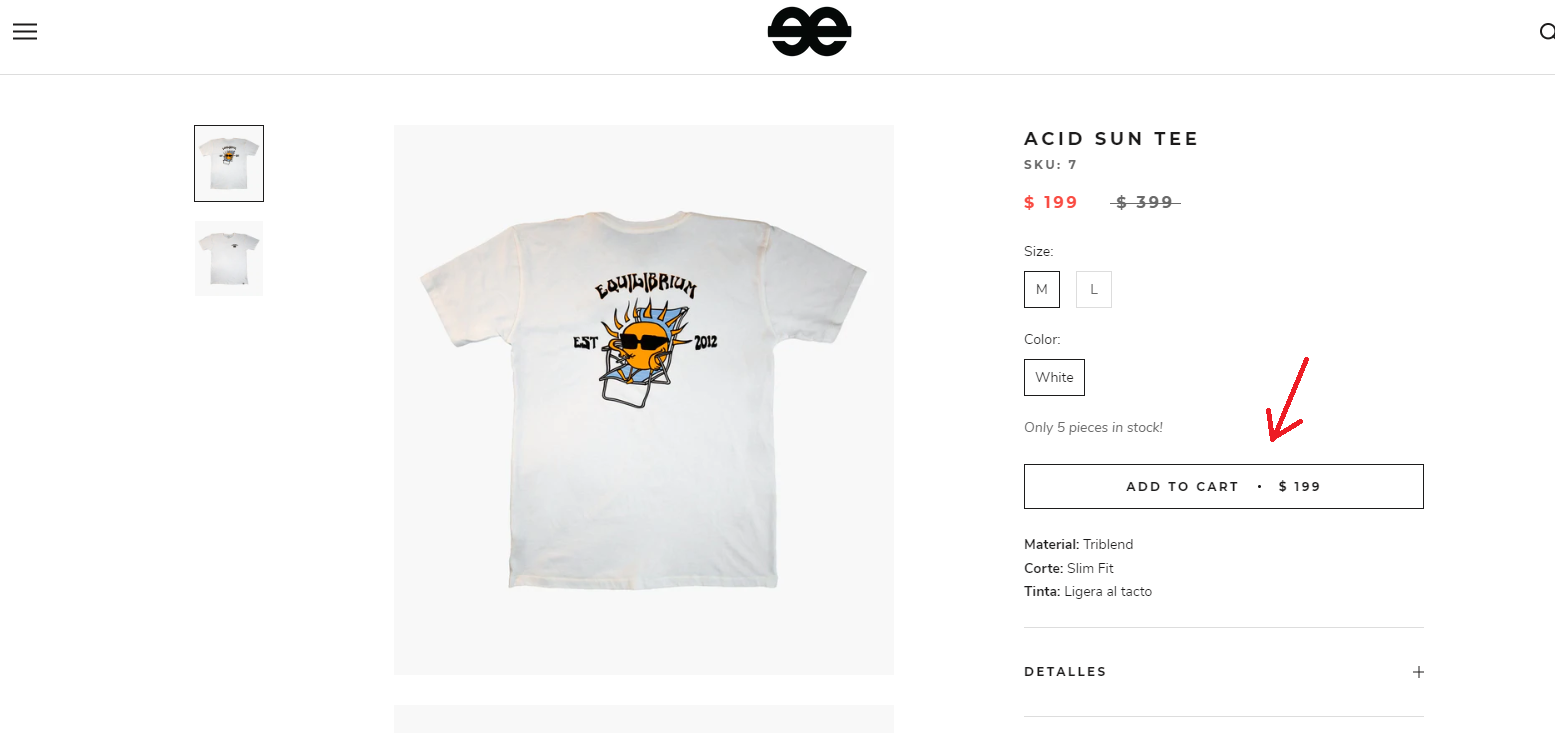Click the Material: Triblend description line
Image resolution: width=1555 pixels, height=733 pixels.
pyautogui.click(x=1078, y=545)
